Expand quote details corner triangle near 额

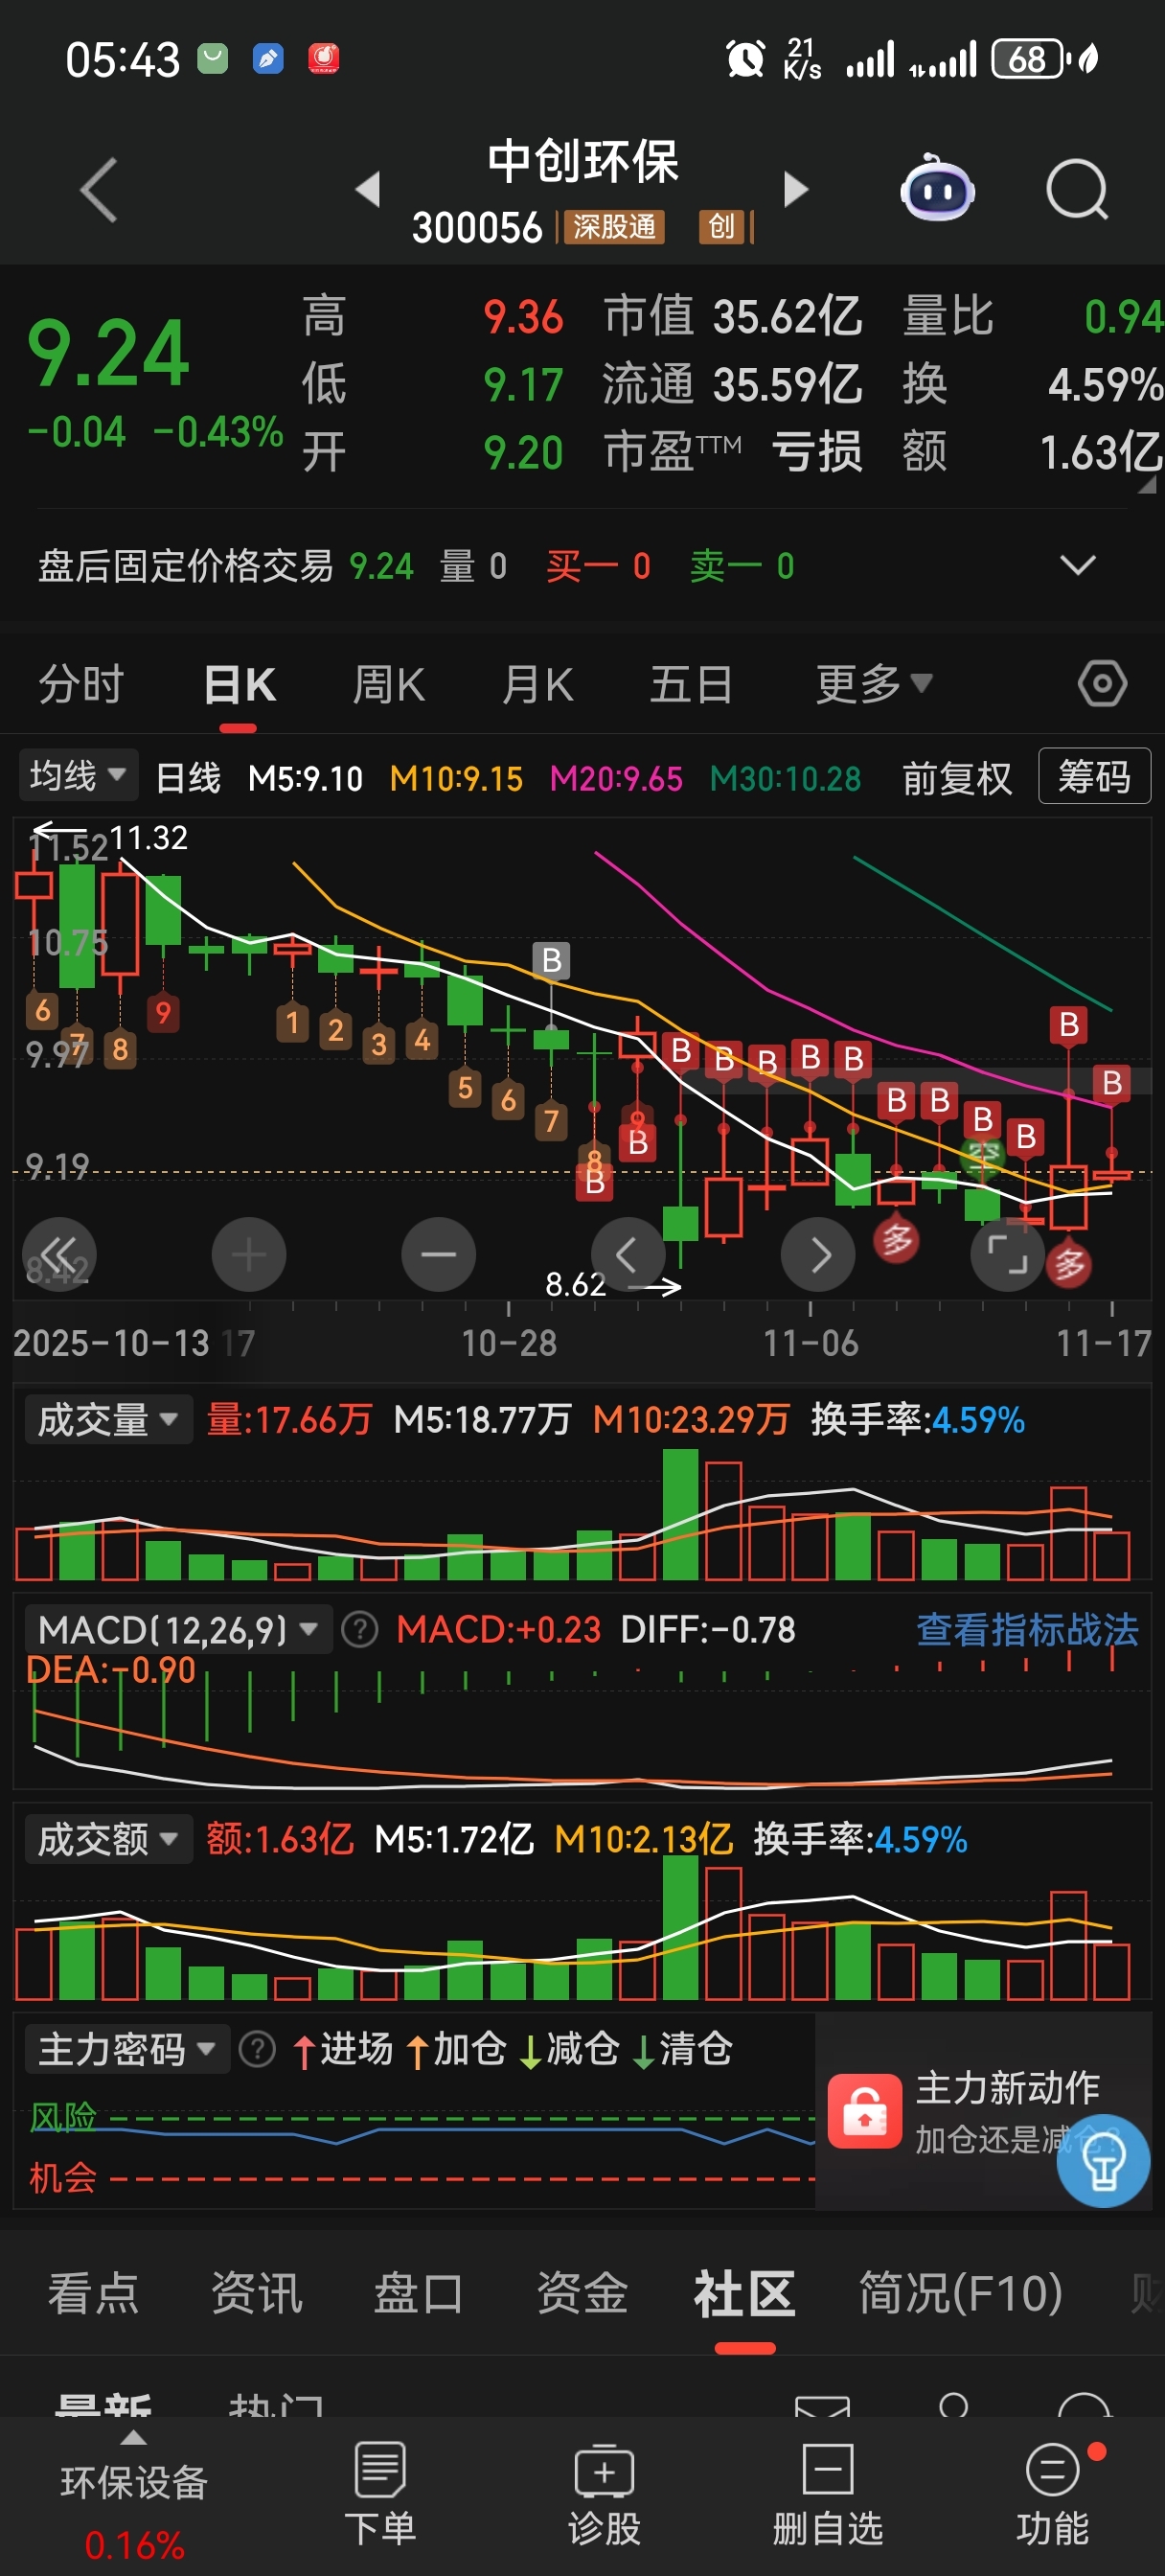click(x=1147, y=484)
